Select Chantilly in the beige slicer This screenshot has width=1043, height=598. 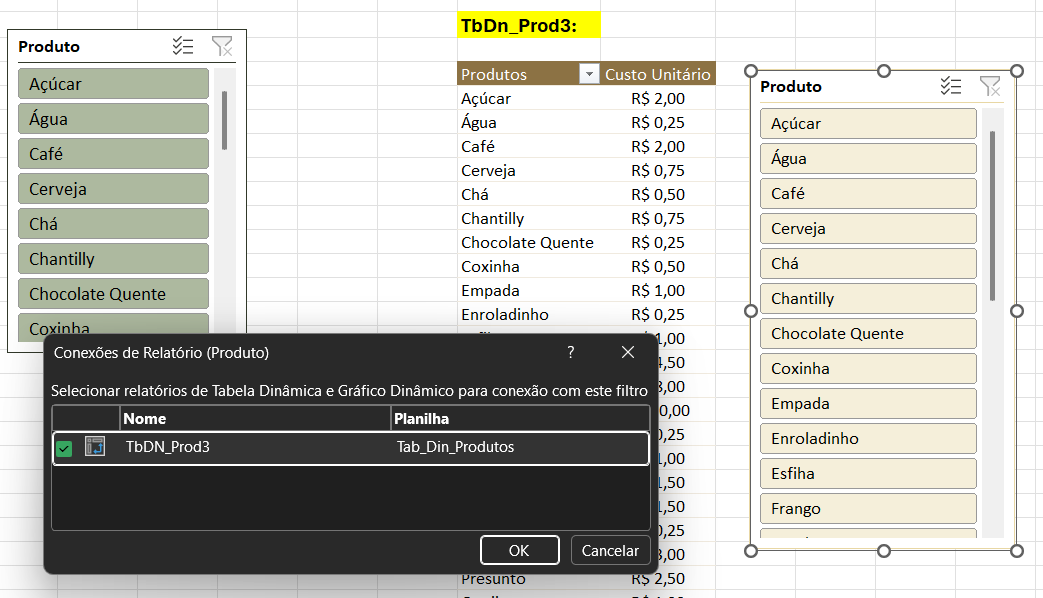pyautogui.click(x=868, y=299)
